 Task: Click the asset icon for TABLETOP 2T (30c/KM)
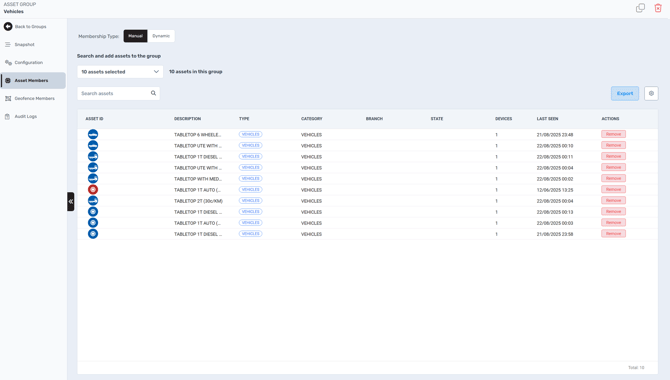[x=93, y=200]
